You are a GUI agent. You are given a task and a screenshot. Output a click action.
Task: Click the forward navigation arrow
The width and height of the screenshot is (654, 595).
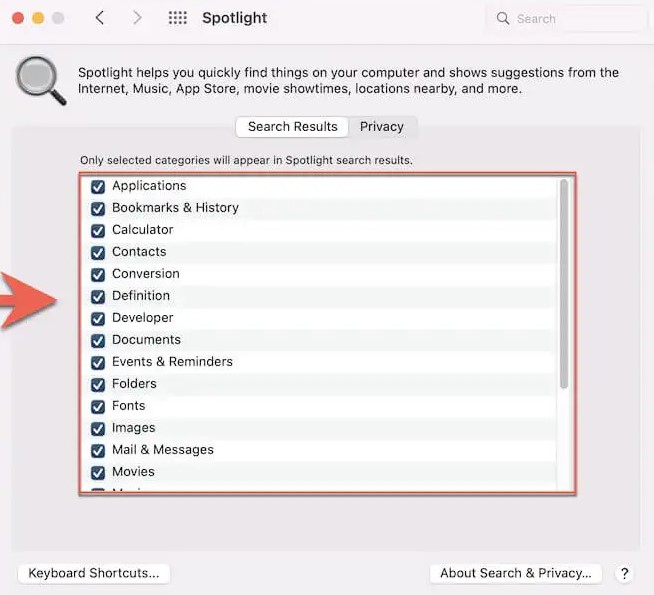coord(137,18)
